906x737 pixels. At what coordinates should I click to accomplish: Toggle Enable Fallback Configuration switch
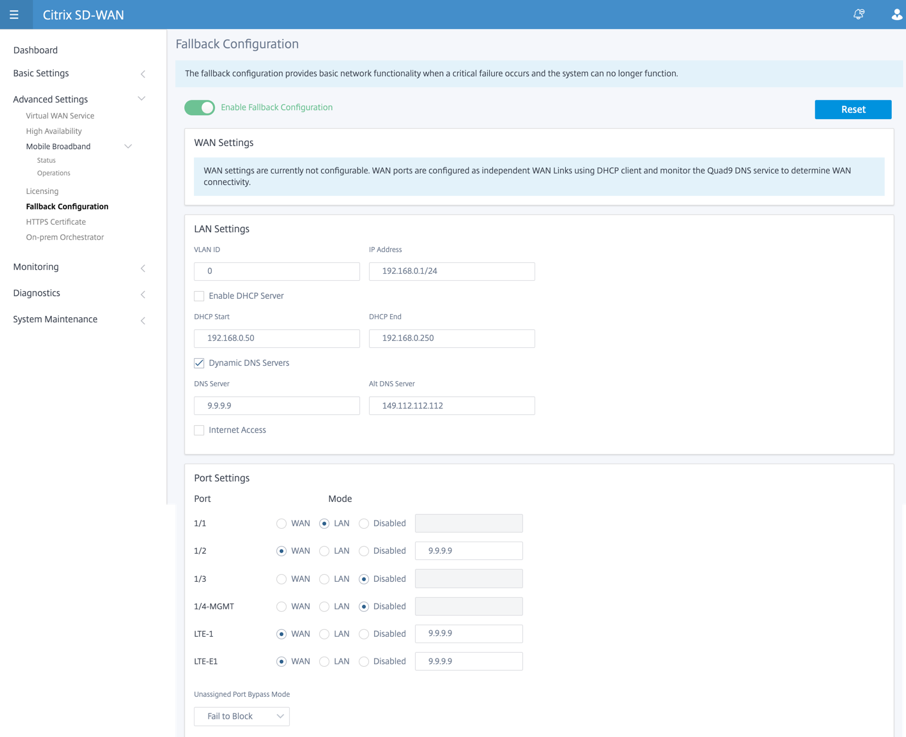[199, 107]
